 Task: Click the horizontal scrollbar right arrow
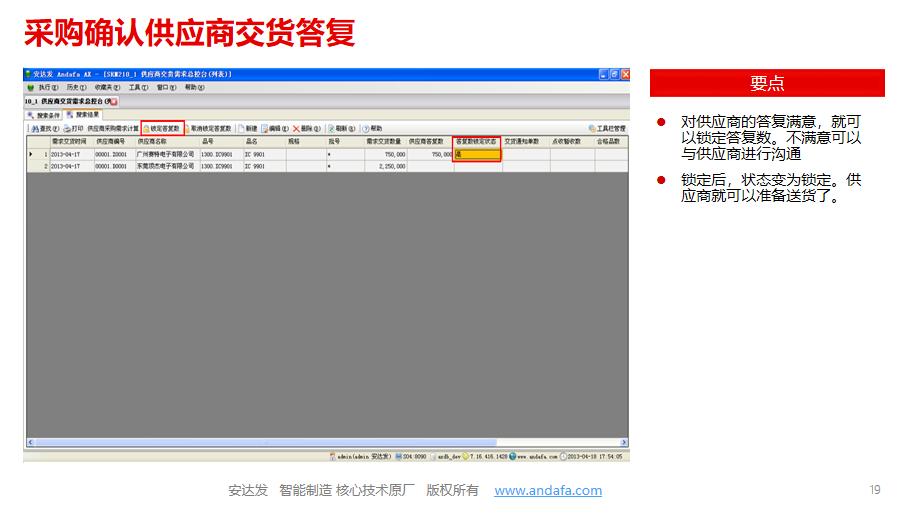[624, 442]
